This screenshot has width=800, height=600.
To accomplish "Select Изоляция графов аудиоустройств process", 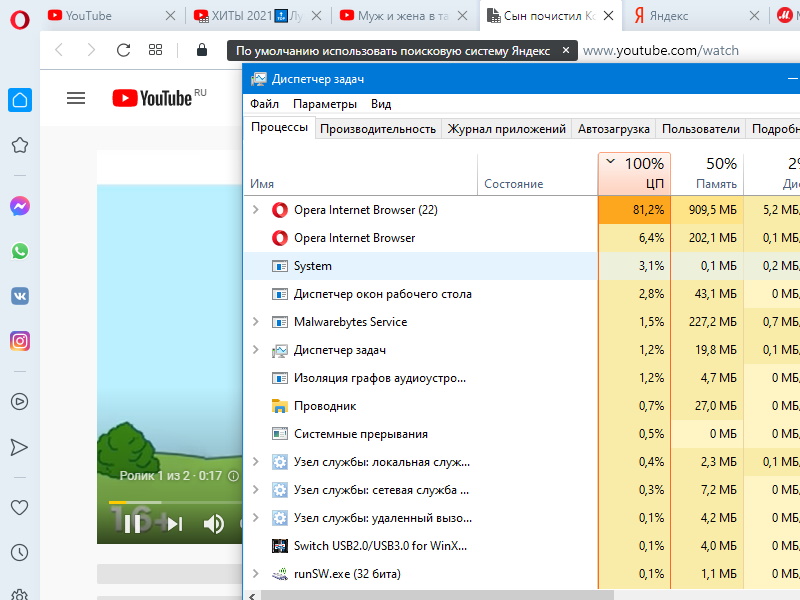I will (x=521, y=378).
